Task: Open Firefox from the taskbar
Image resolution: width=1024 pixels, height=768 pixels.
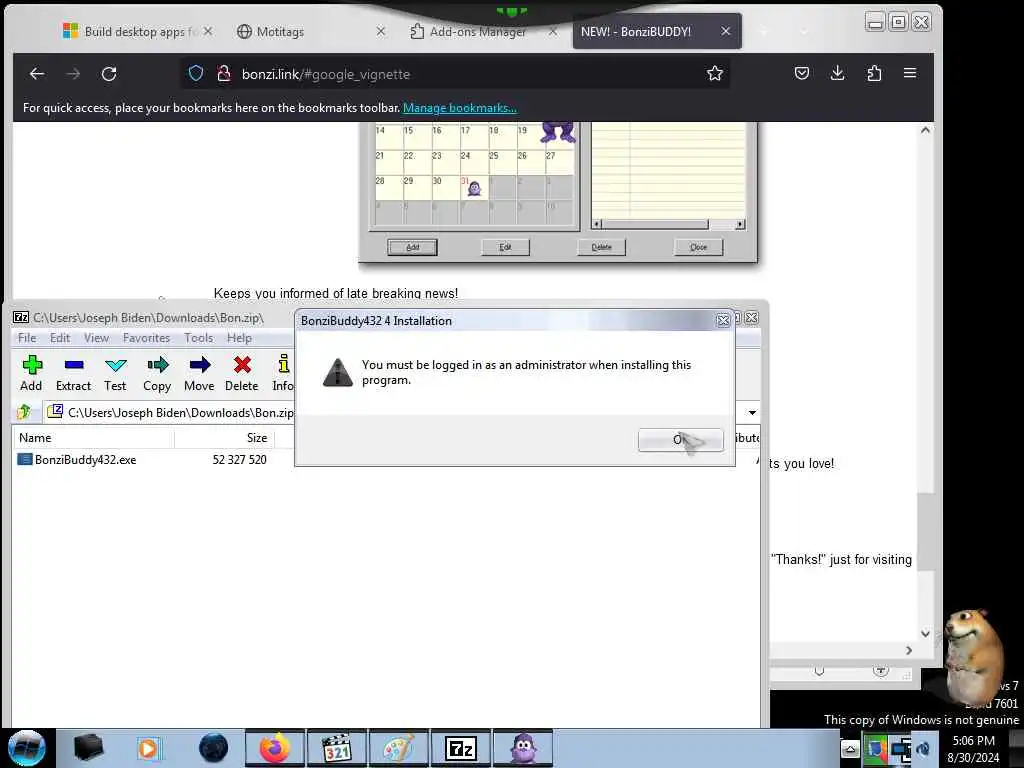Action: tap(275, 748)
